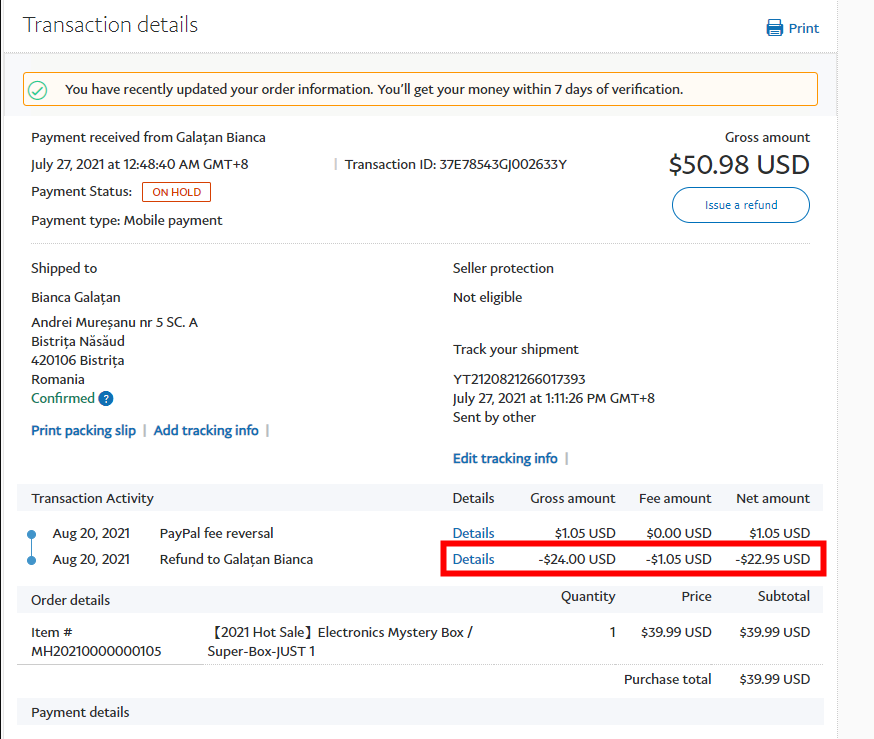Click the Payment details section header
This screenshot has height=739, width=874.
point(80,712)
